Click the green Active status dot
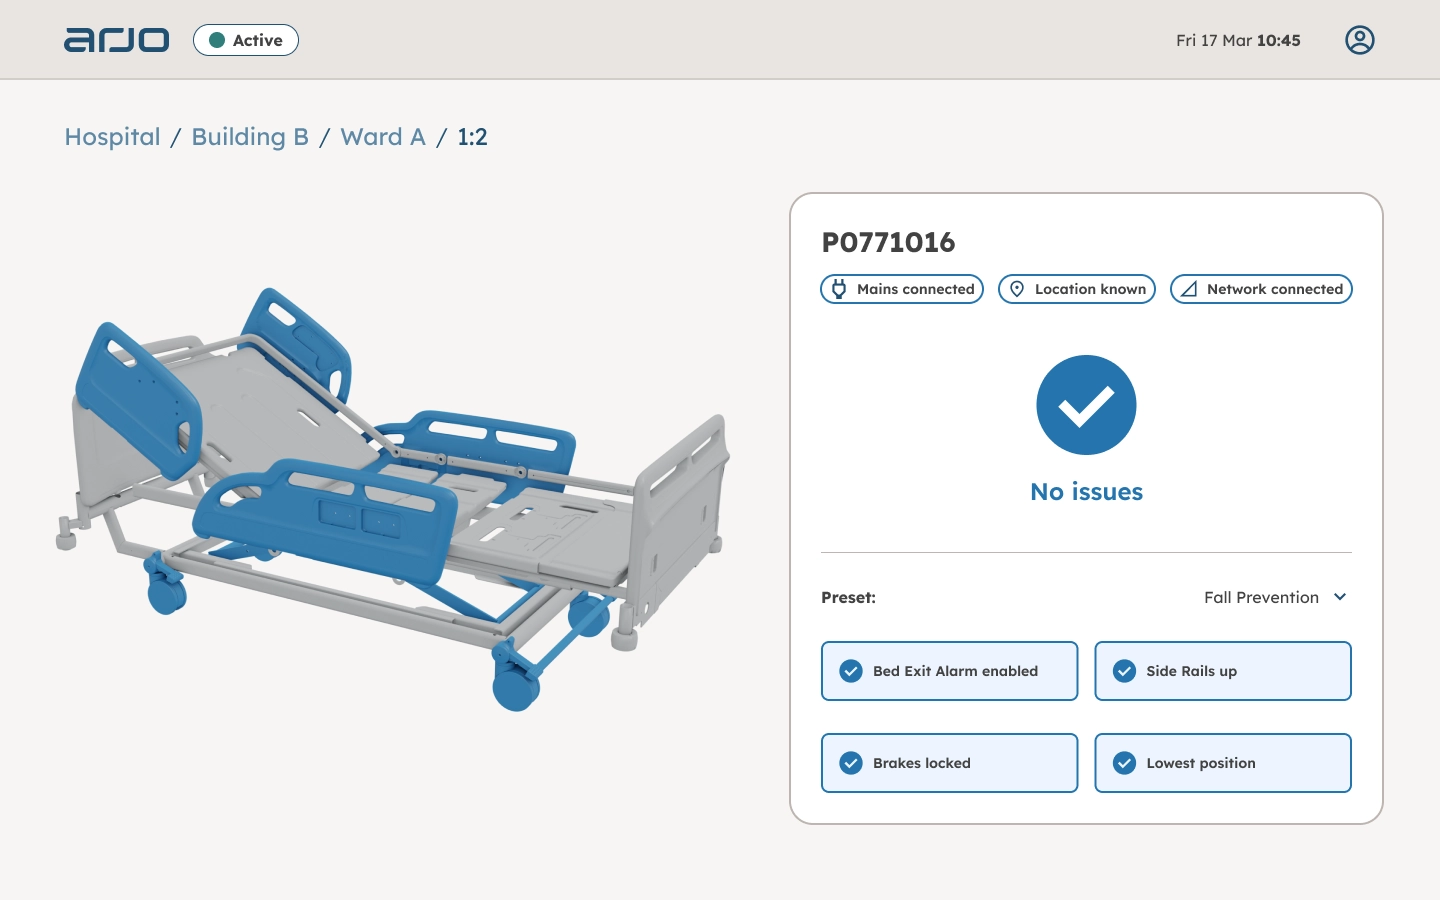 click(x=217, y=41)
